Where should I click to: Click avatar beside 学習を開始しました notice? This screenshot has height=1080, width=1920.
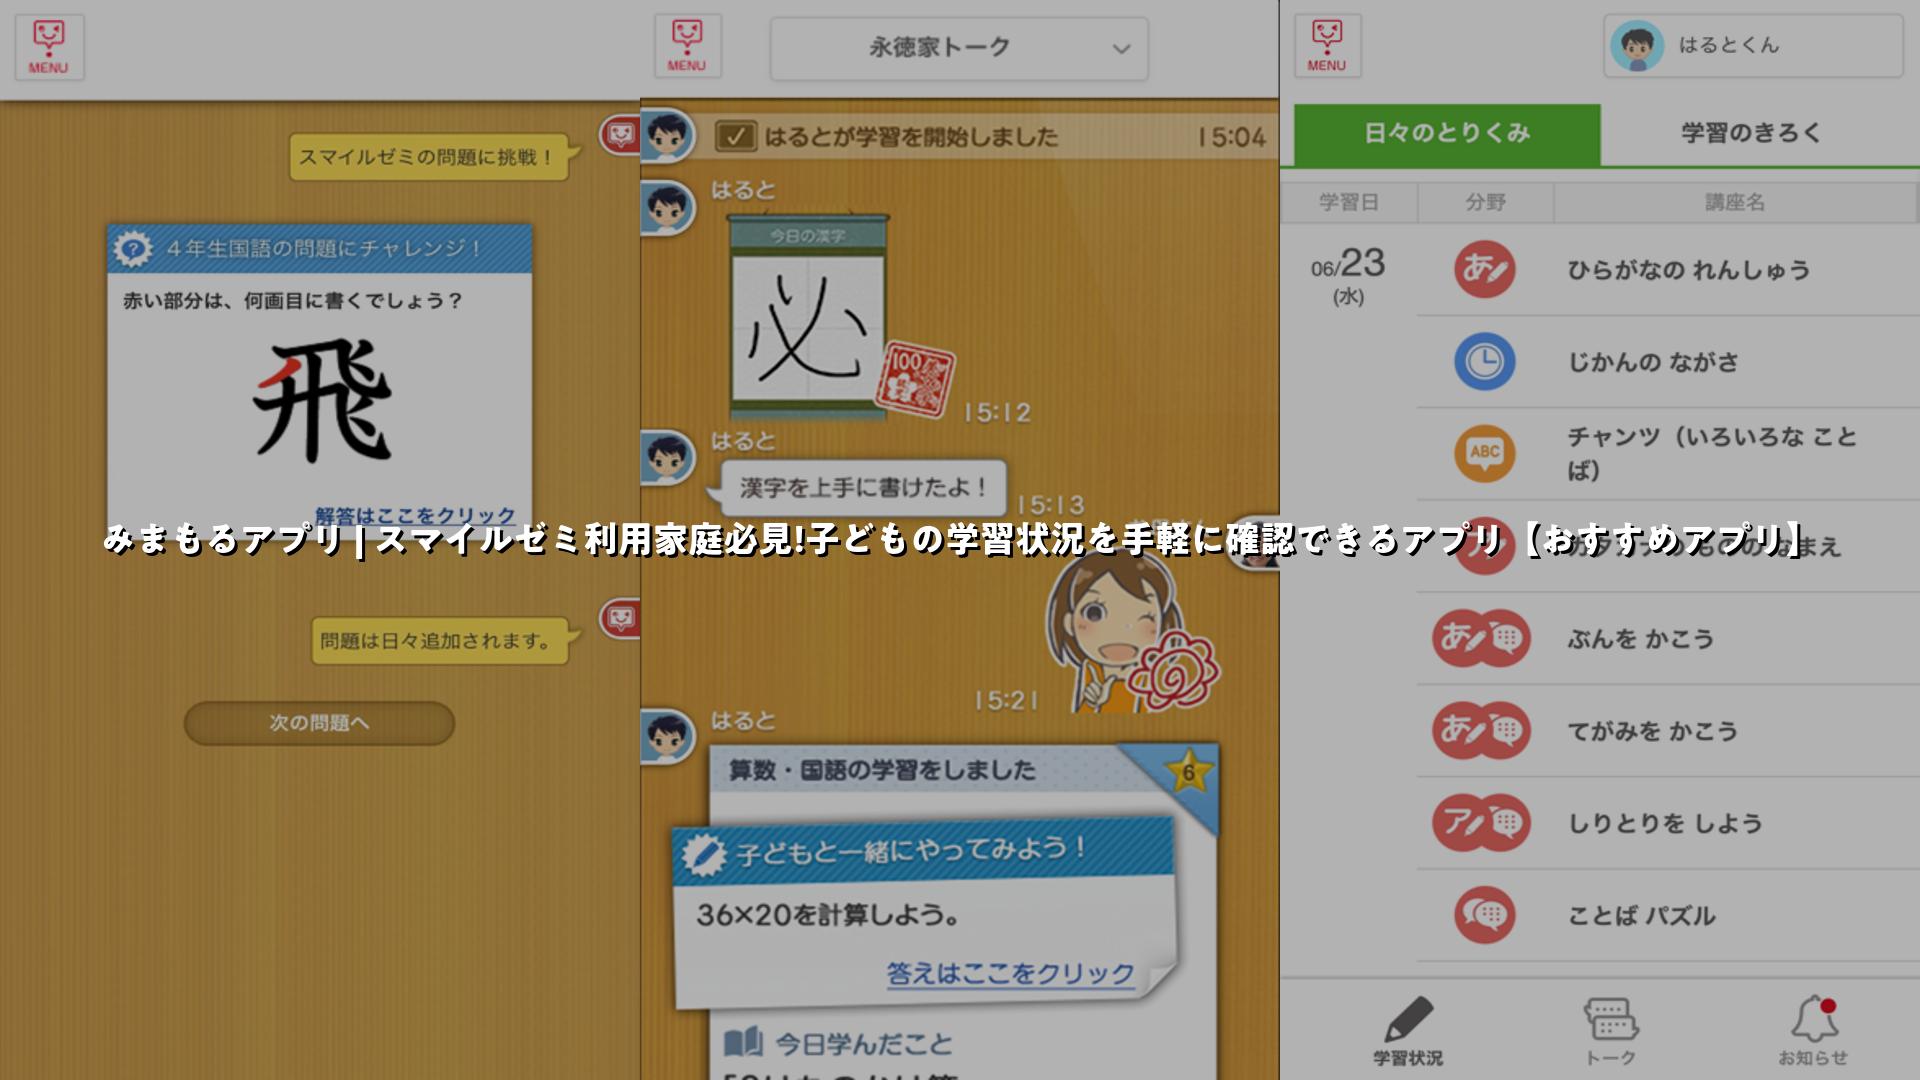click(667, 134)
